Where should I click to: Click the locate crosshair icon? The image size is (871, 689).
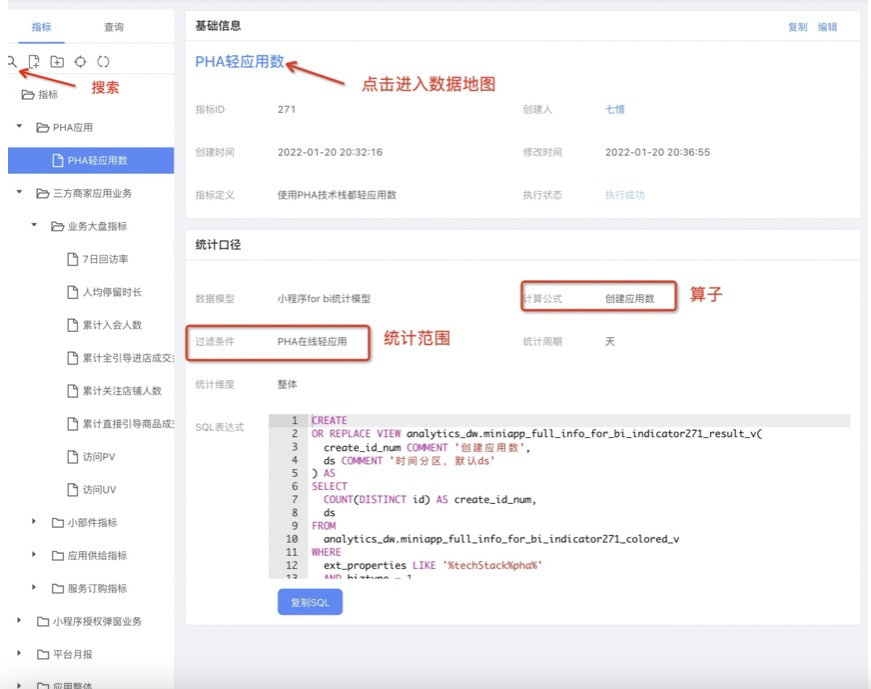[x=81, y=61]
